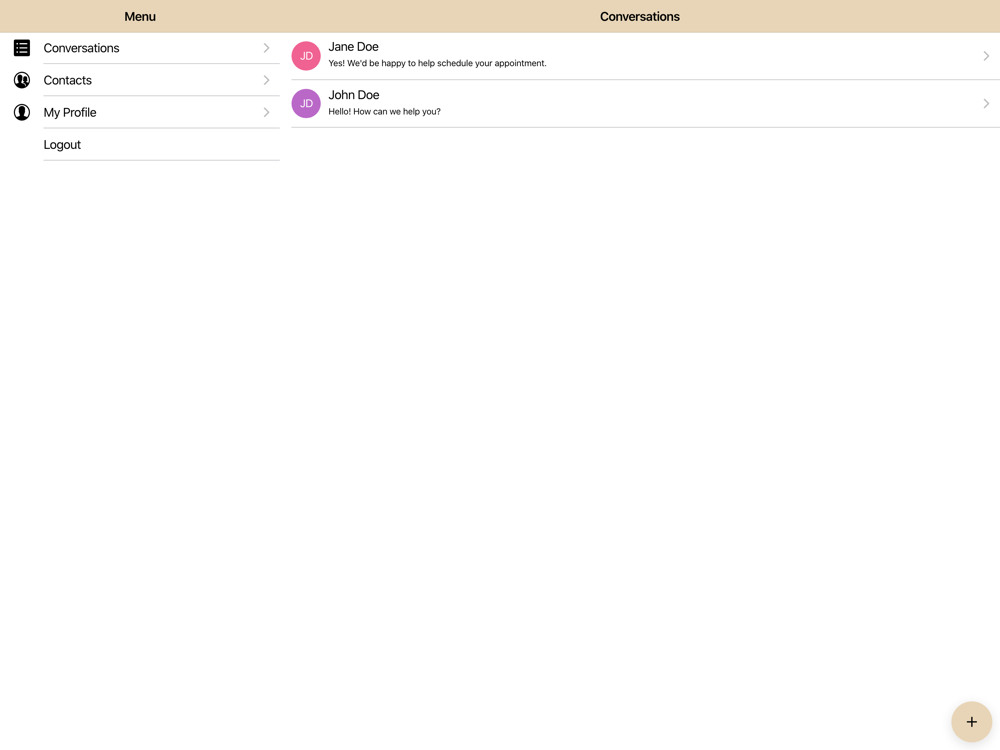Click message 'Yes! We'd be happy to help schedule'
This screenshot has height=750, width=1000.
coord(438,63)
